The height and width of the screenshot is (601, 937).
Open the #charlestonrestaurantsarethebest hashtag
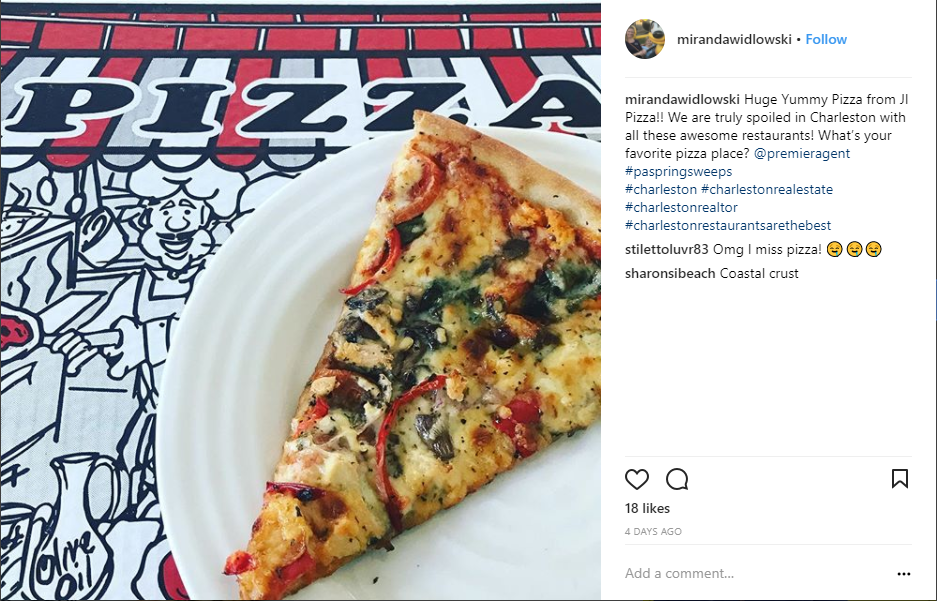coord(728,225)
